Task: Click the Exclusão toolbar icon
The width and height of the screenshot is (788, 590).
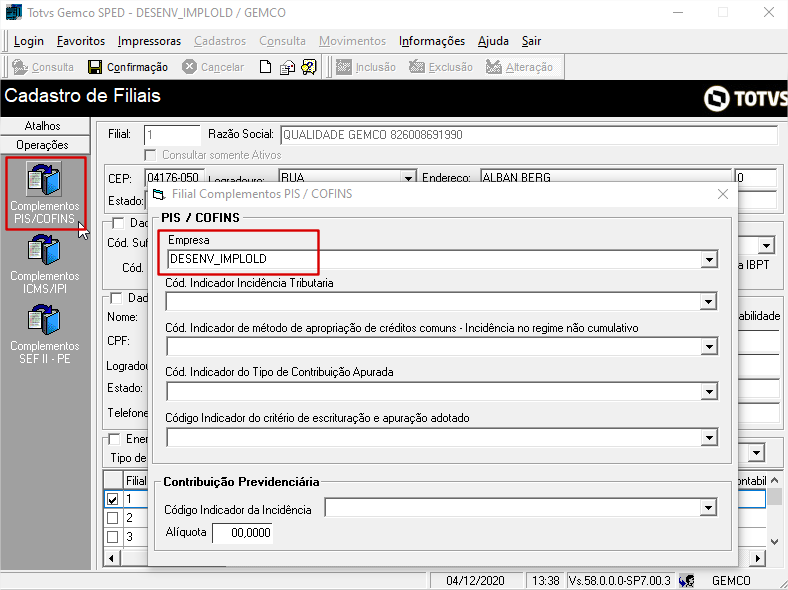Action: 417,67
